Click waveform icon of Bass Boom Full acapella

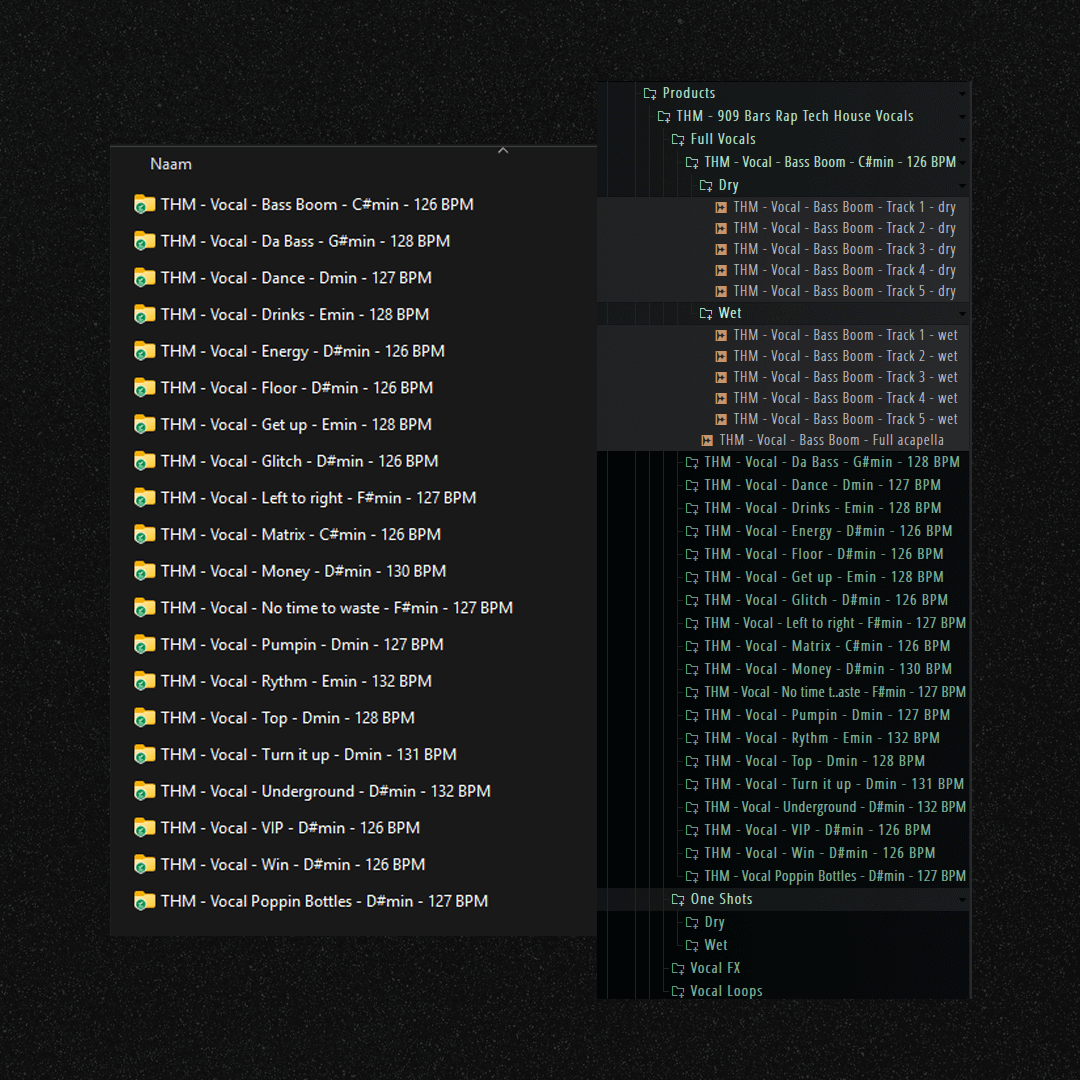pos(707,440)
